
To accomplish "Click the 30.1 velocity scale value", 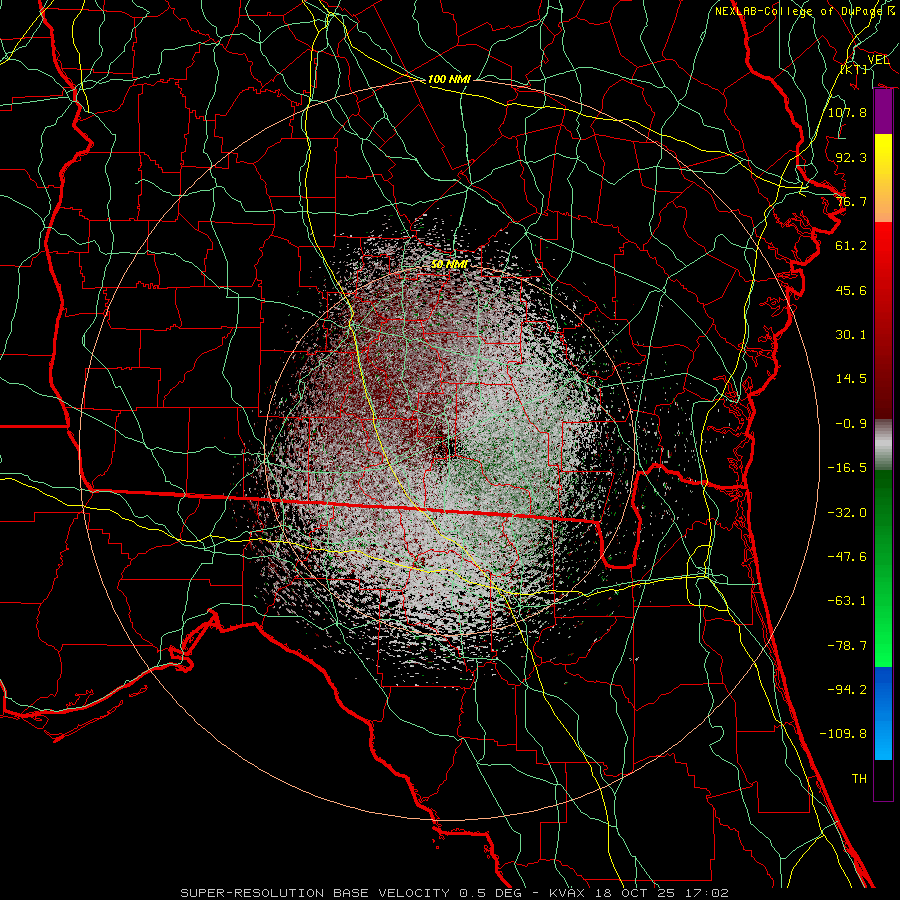I will [x=851, y=335].
